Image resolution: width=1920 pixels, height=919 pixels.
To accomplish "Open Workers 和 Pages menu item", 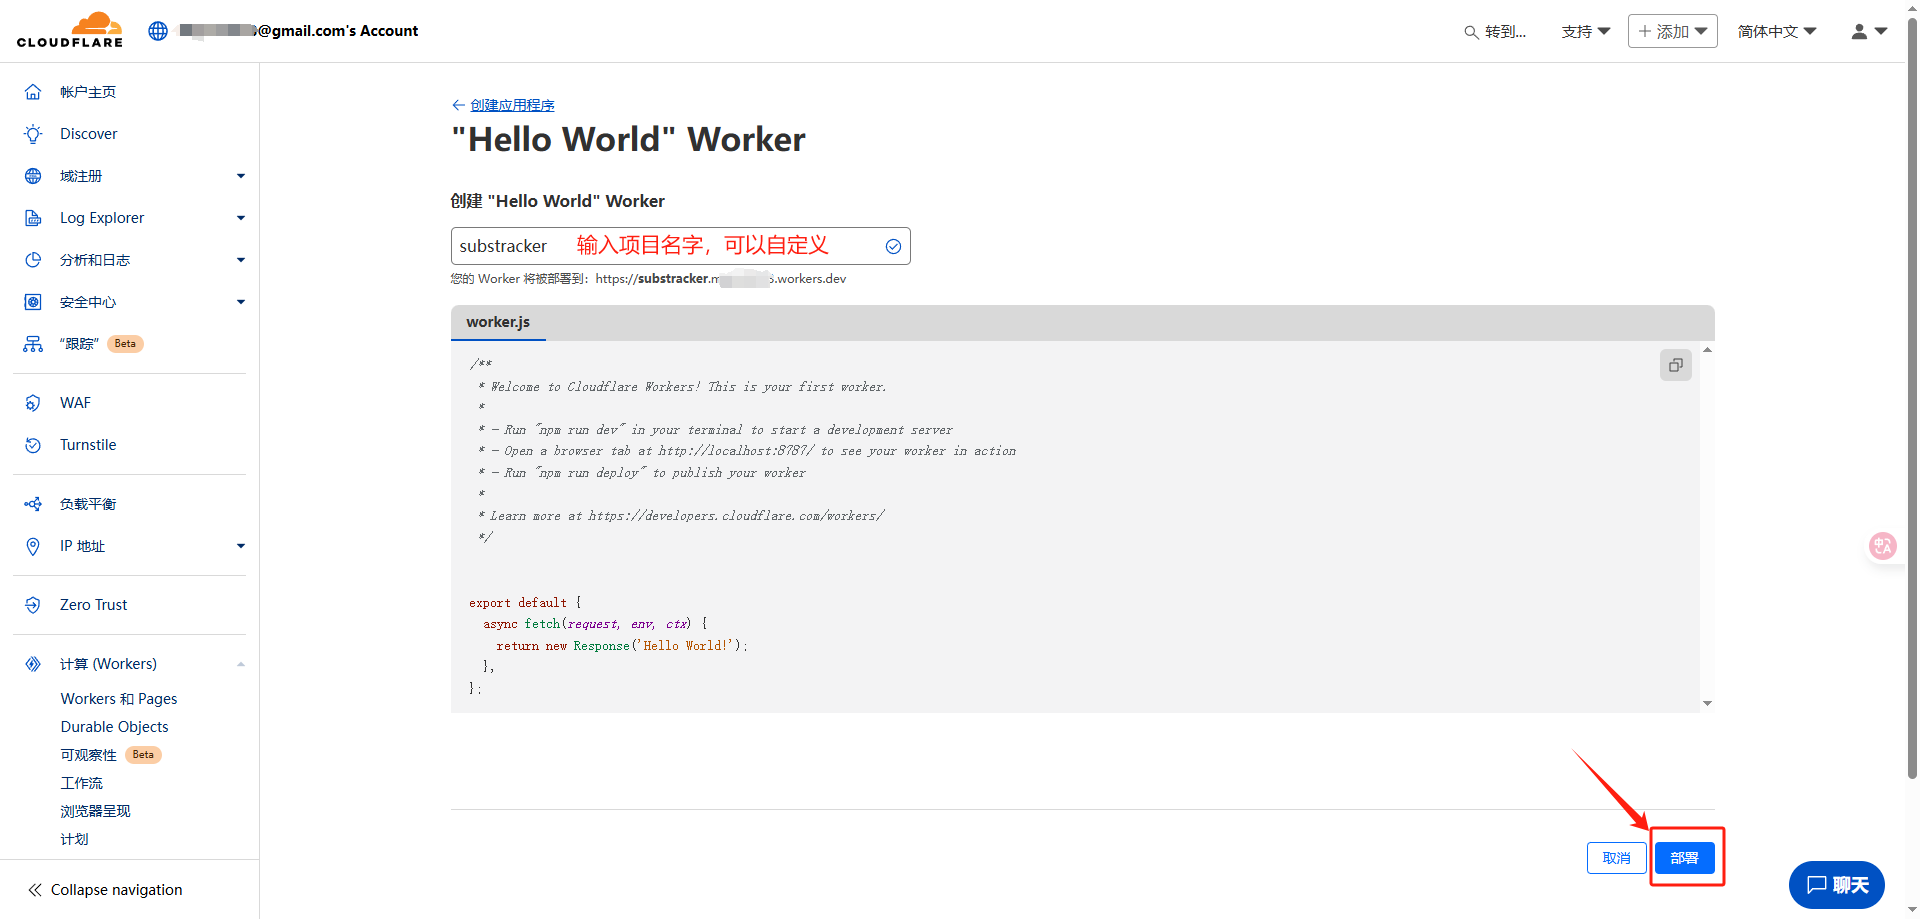I will 119,699.
